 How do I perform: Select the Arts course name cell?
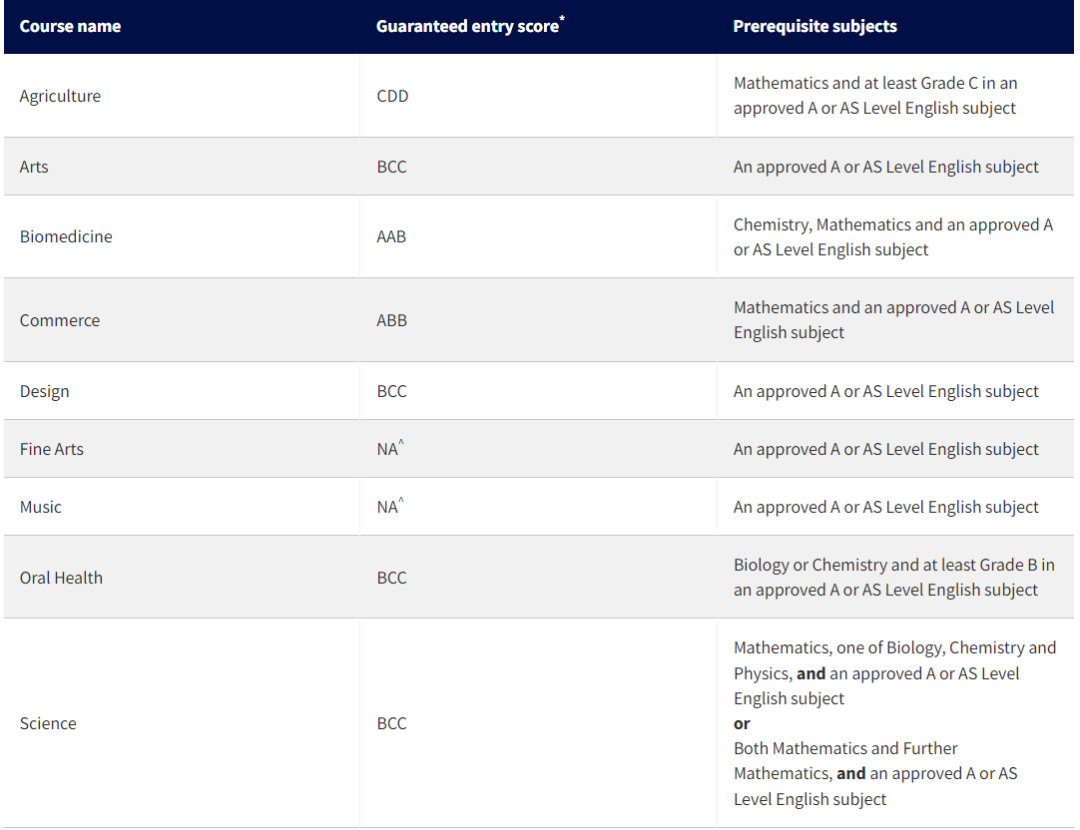pyautogui.click(x=34, y=167)
